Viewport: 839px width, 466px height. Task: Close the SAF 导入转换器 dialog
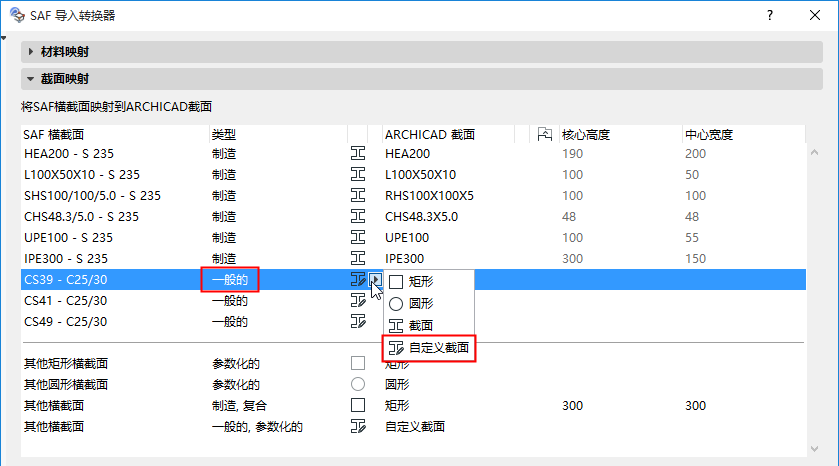pos(814,15)
